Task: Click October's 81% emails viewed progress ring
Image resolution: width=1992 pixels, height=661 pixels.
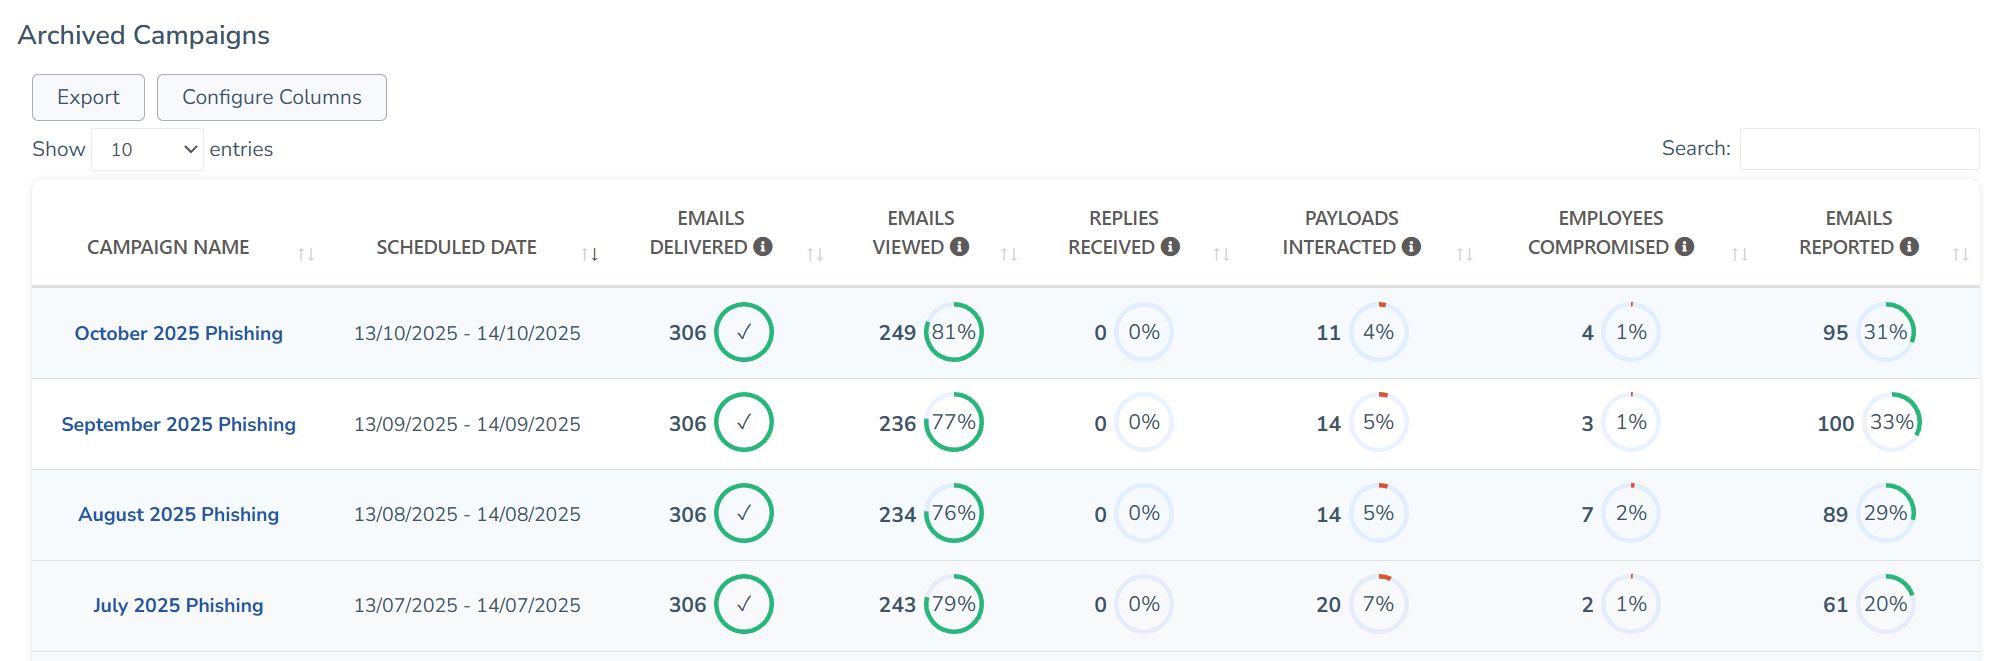Action: click(x=954, y=332)
